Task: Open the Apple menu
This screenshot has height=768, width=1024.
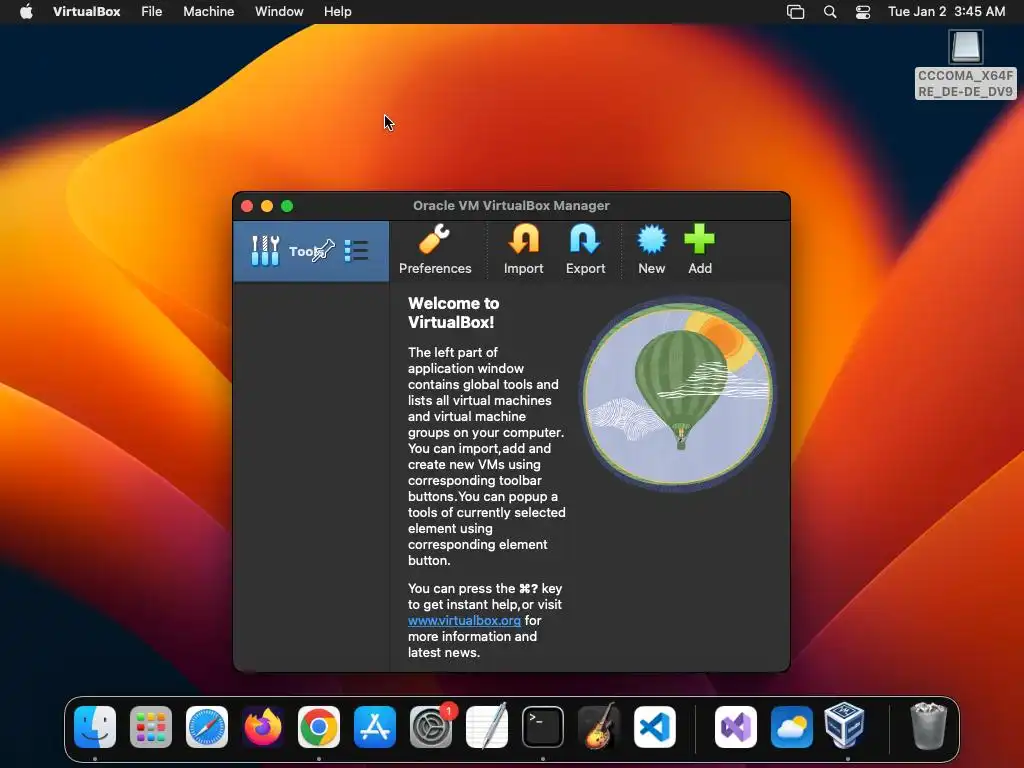Action: pos(26,12)
